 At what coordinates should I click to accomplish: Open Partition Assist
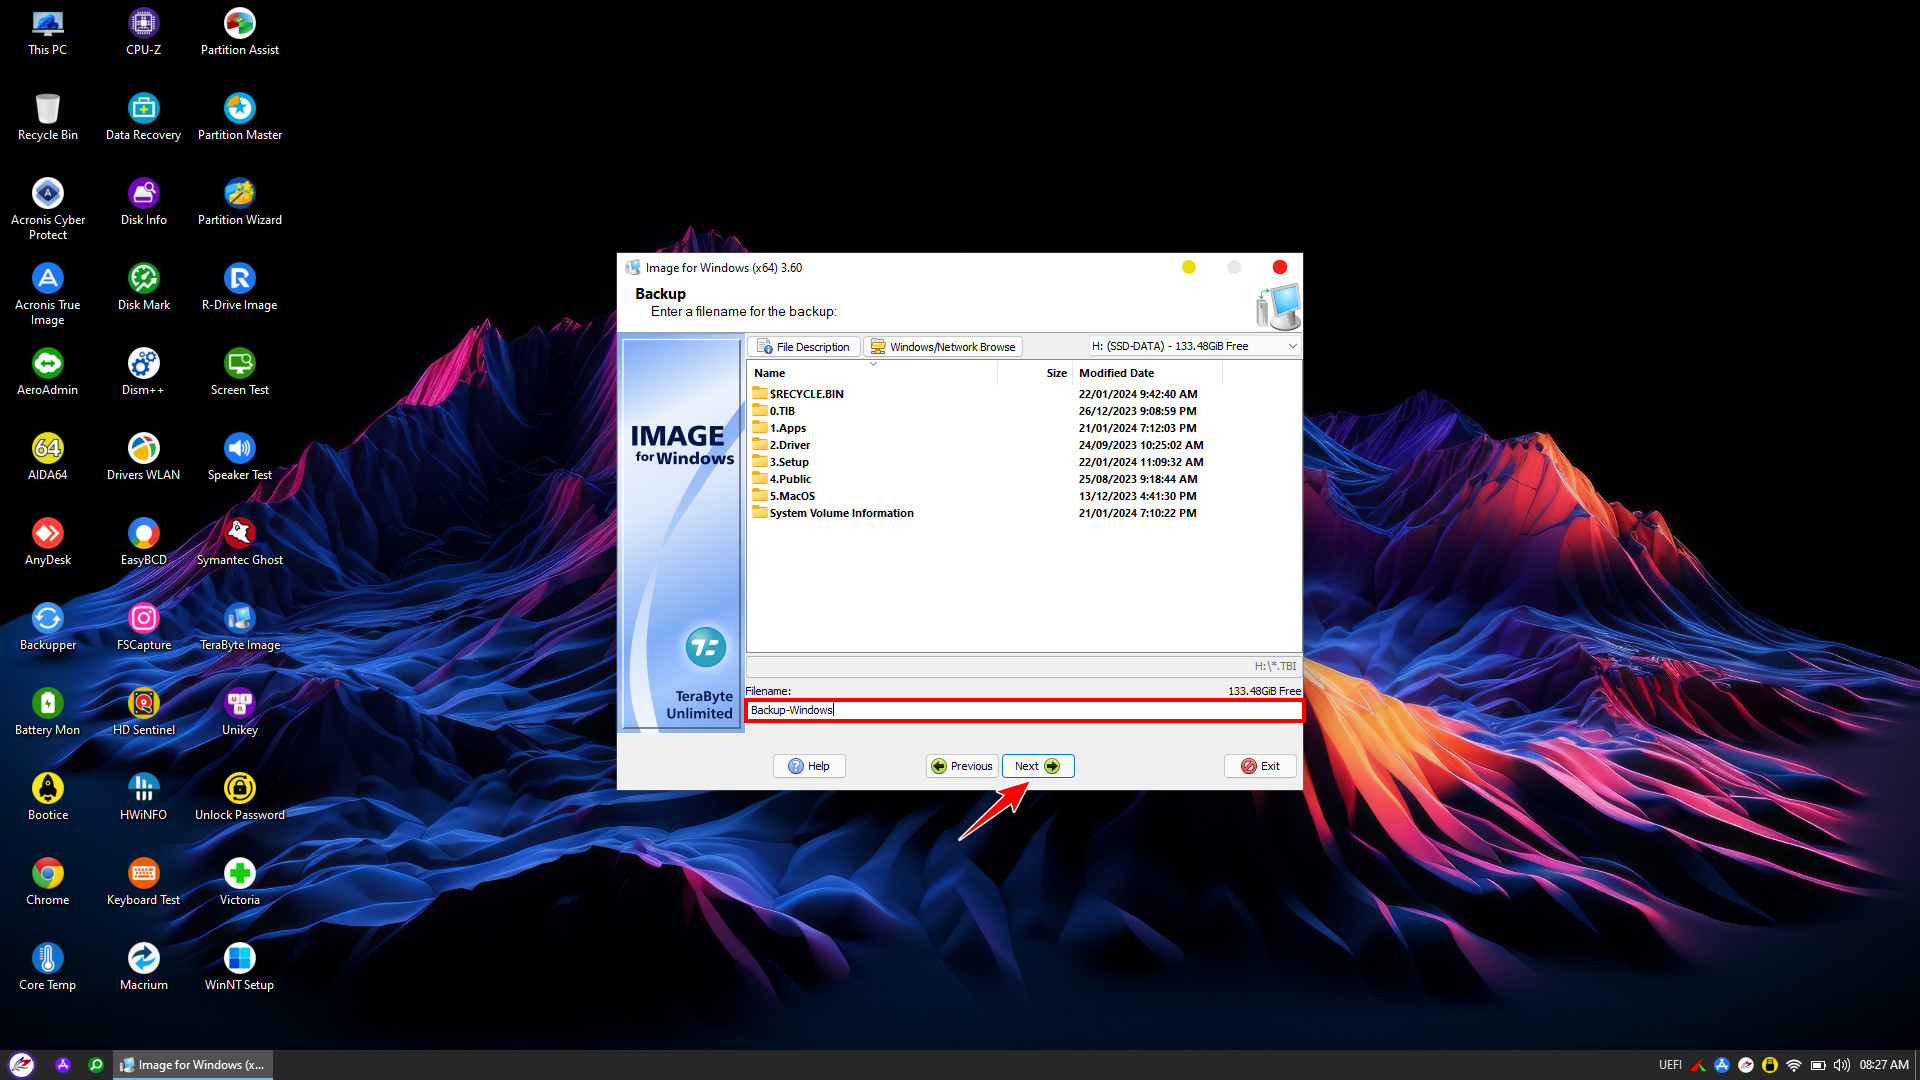pyautogui.click(x=239, y=21)
